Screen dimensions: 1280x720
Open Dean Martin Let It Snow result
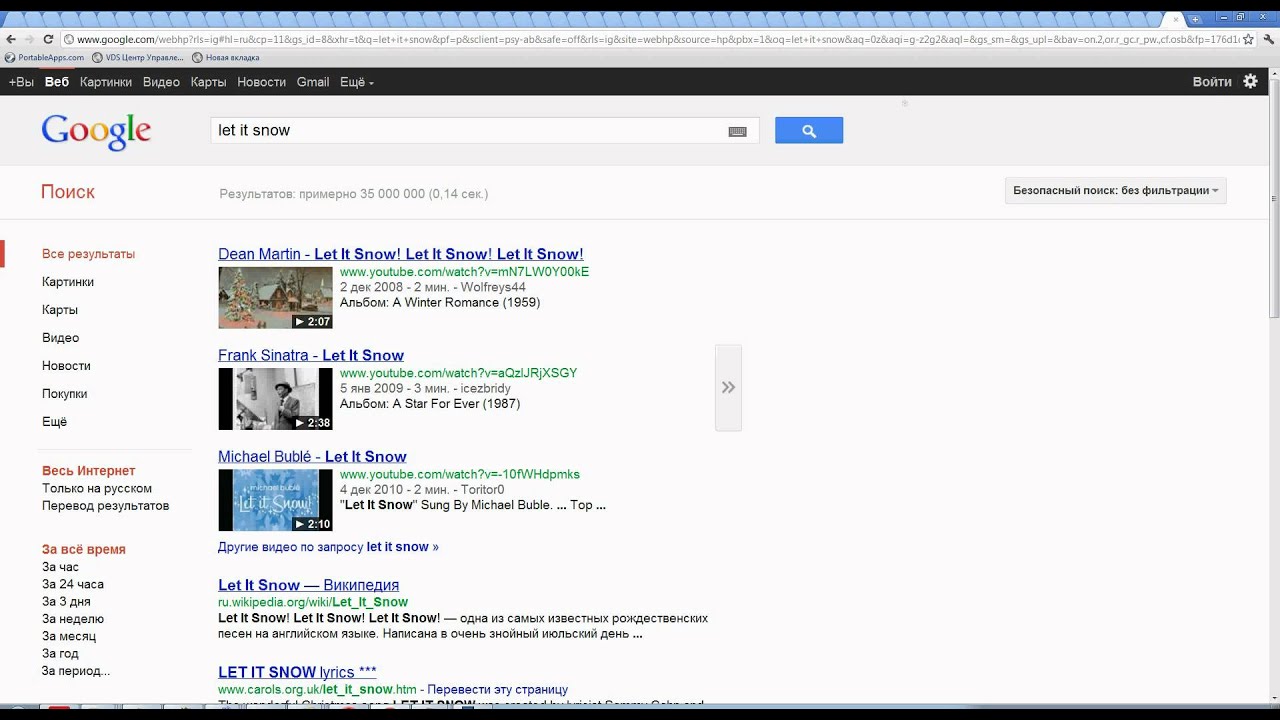(401, 254)
